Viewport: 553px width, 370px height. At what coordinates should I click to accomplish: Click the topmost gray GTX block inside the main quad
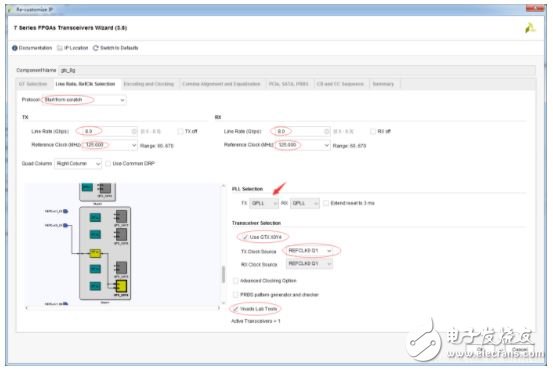[121, 216]
